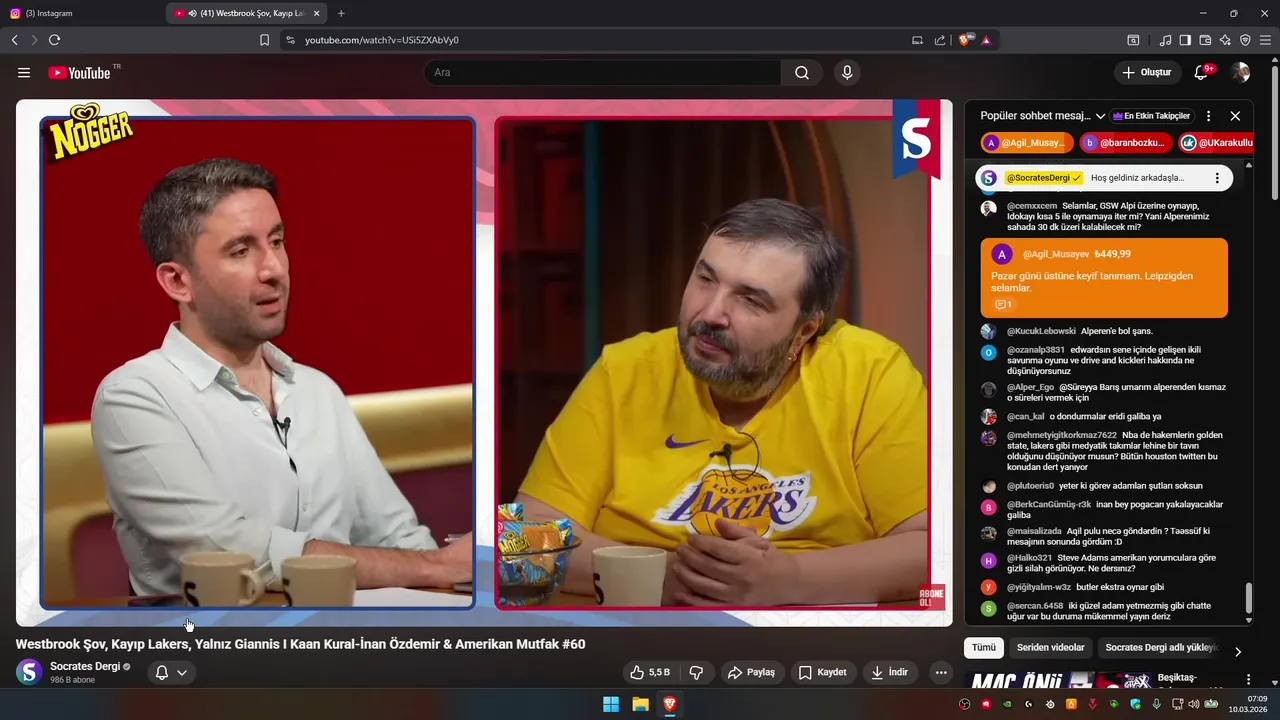Open live chat more options menu
The height and width of the screenshot is (720, 1280).
[x=1208, y=116]
